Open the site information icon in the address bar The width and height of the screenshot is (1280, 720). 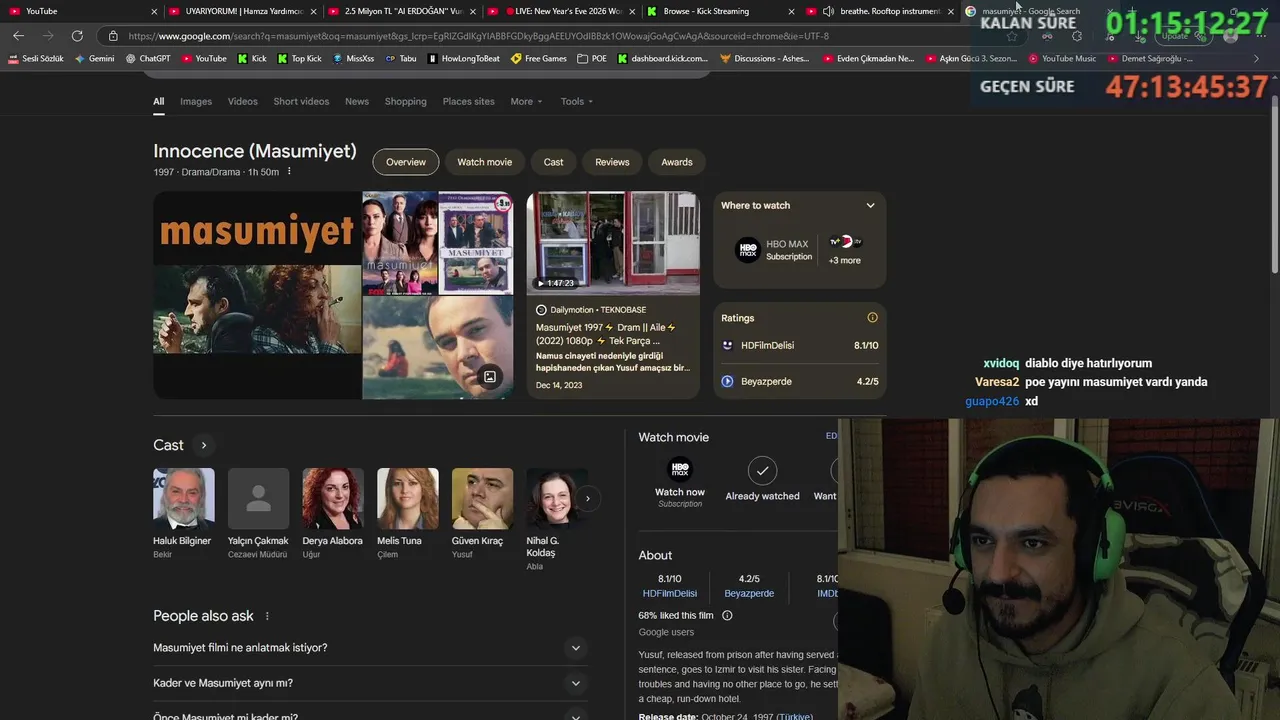[x=113, y=36]
